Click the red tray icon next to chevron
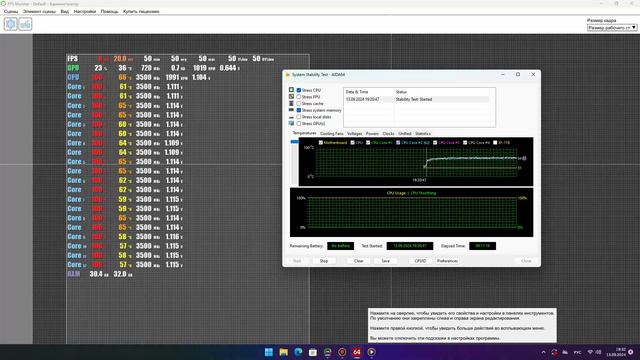The width and height of the screenshot is (640, 360). click(554, 352)
